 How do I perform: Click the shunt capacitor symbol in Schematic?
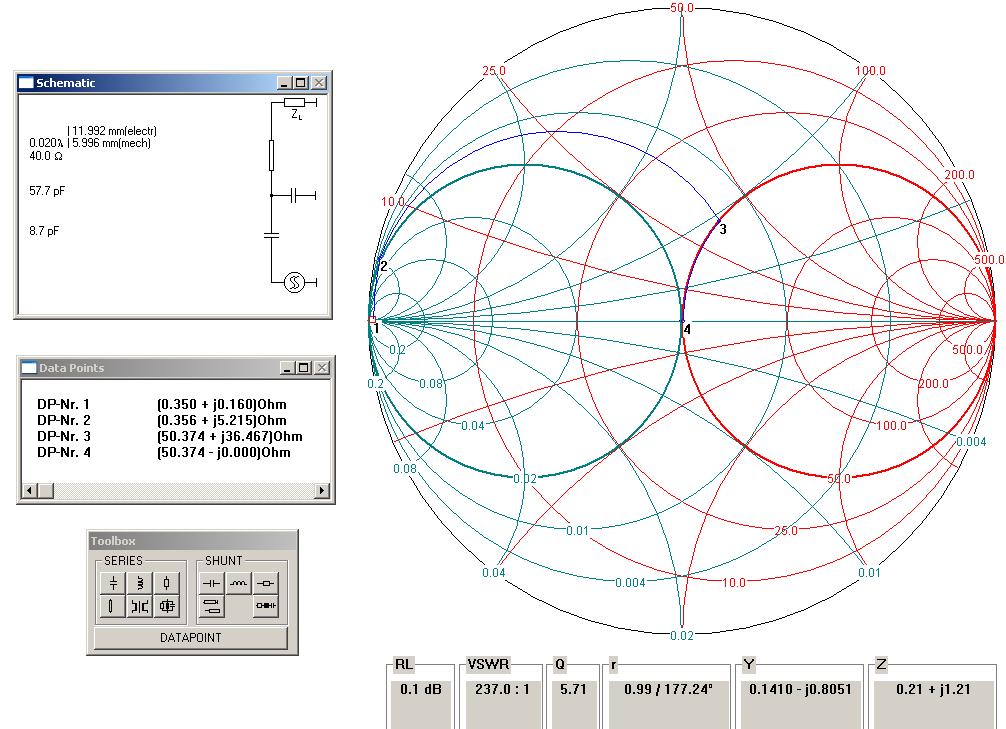point(294,196)
